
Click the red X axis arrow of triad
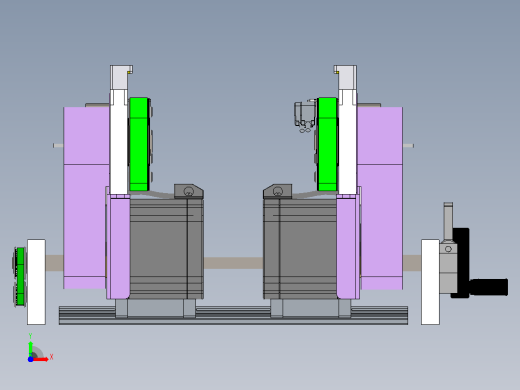pos(41,359)
